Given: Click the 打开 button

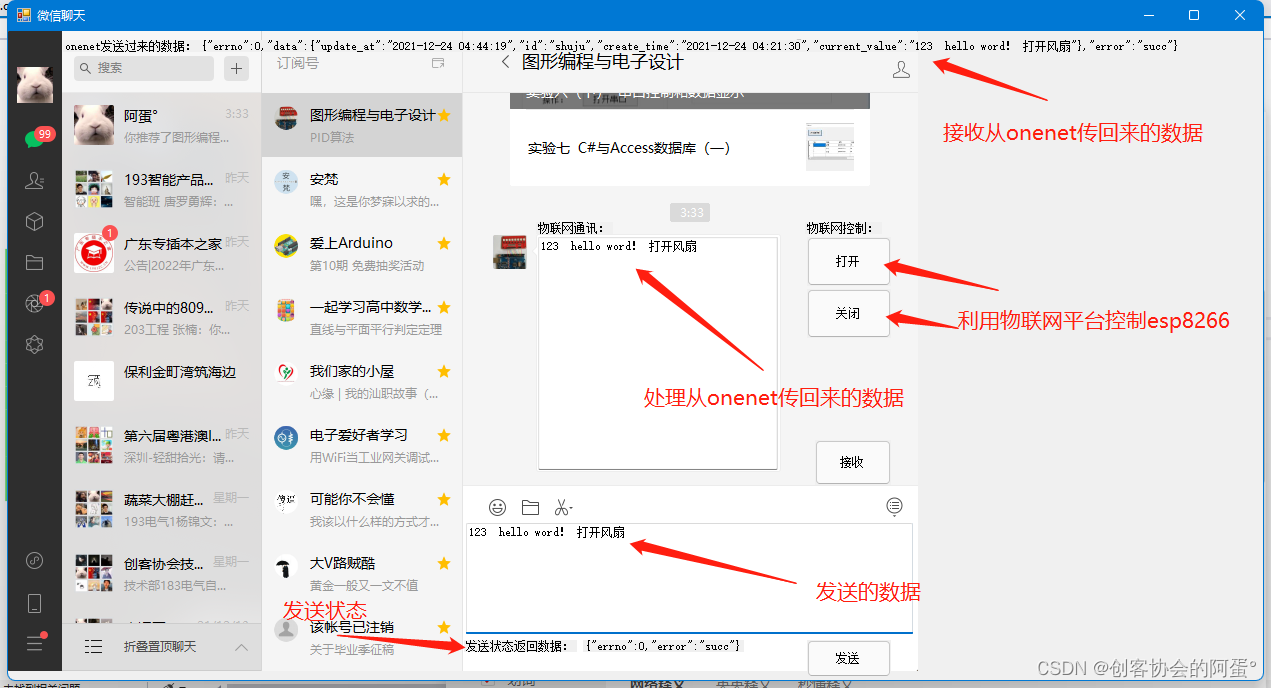Looking at the screenshot, I should pos(848,261).
